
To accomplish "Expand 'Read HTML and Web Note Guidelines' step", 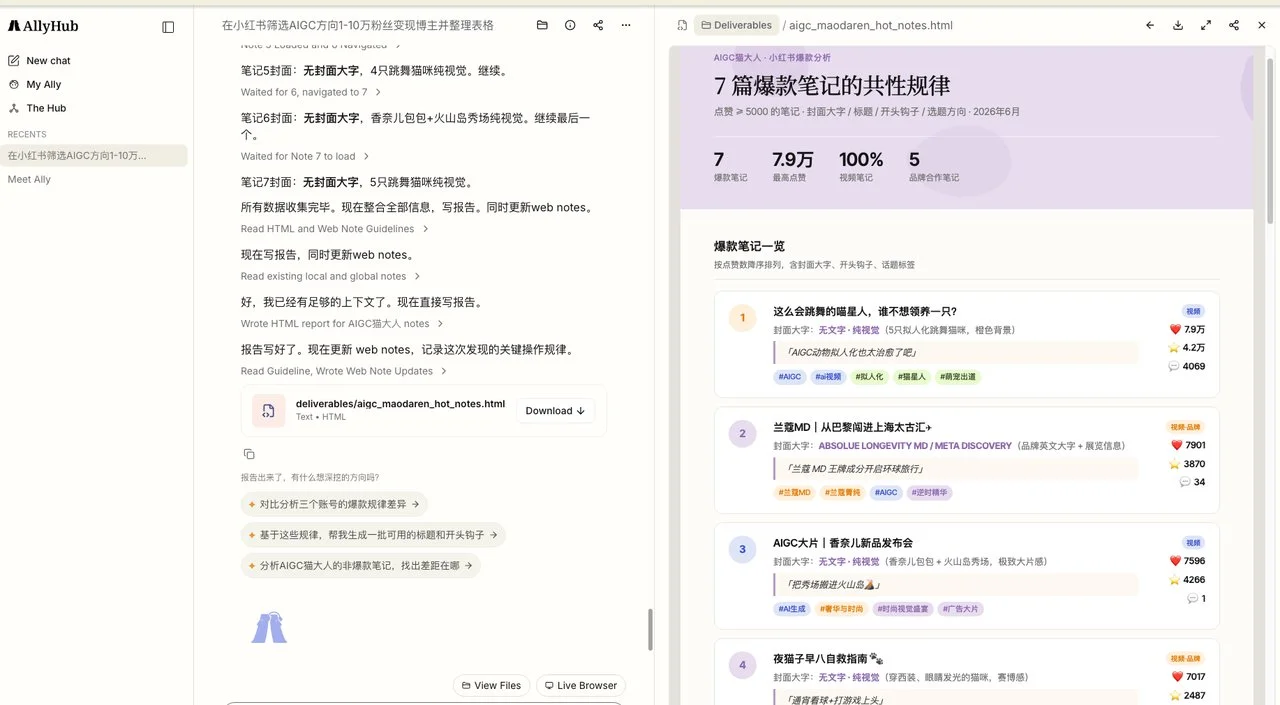I will (335, 229).
